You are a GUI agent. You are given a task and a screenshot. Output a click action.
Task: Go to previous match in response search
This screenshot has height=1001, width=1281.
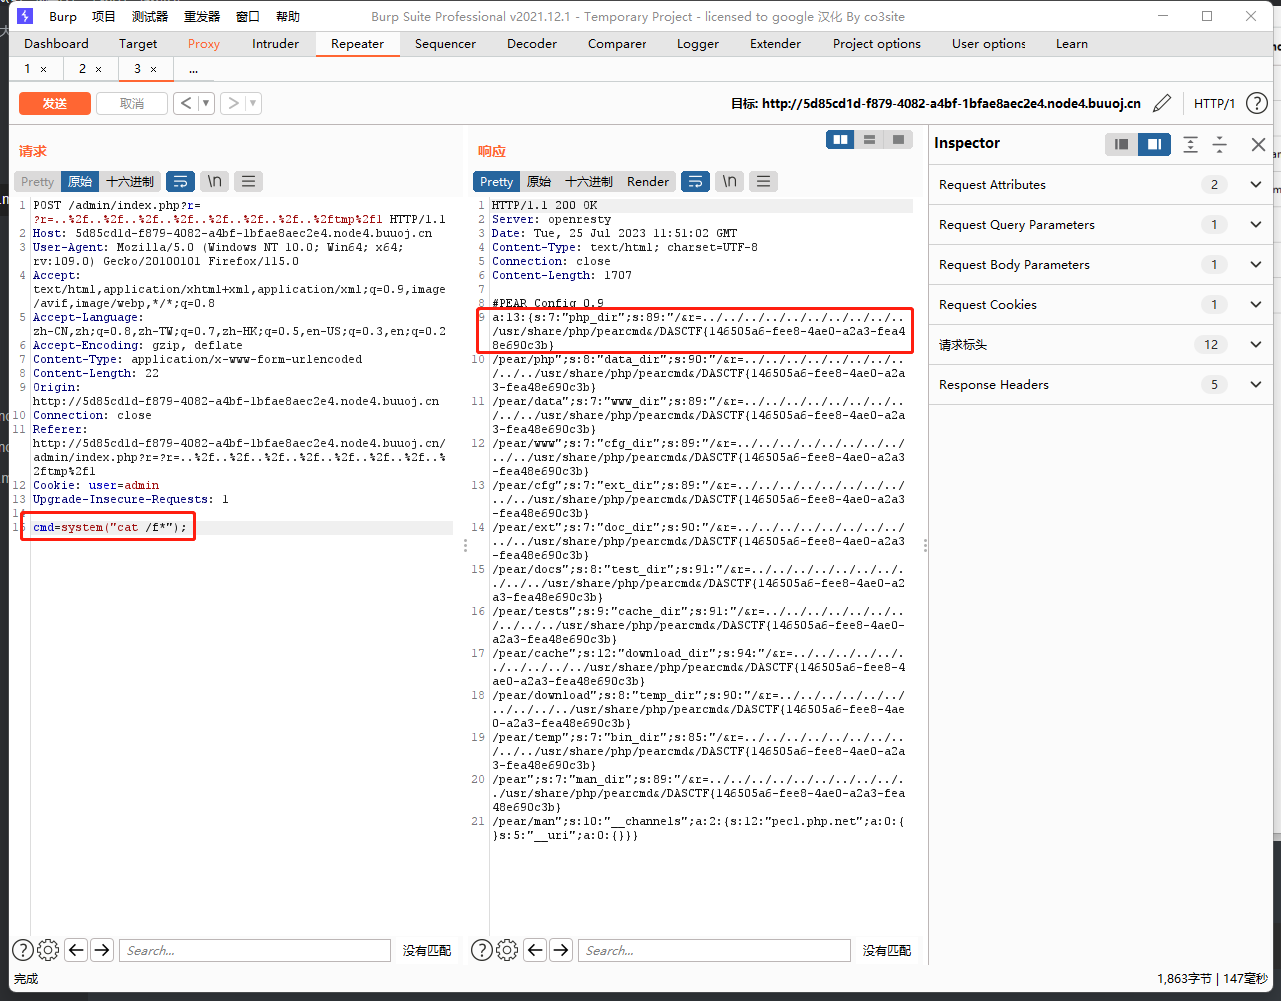click(x=535, y=950)
